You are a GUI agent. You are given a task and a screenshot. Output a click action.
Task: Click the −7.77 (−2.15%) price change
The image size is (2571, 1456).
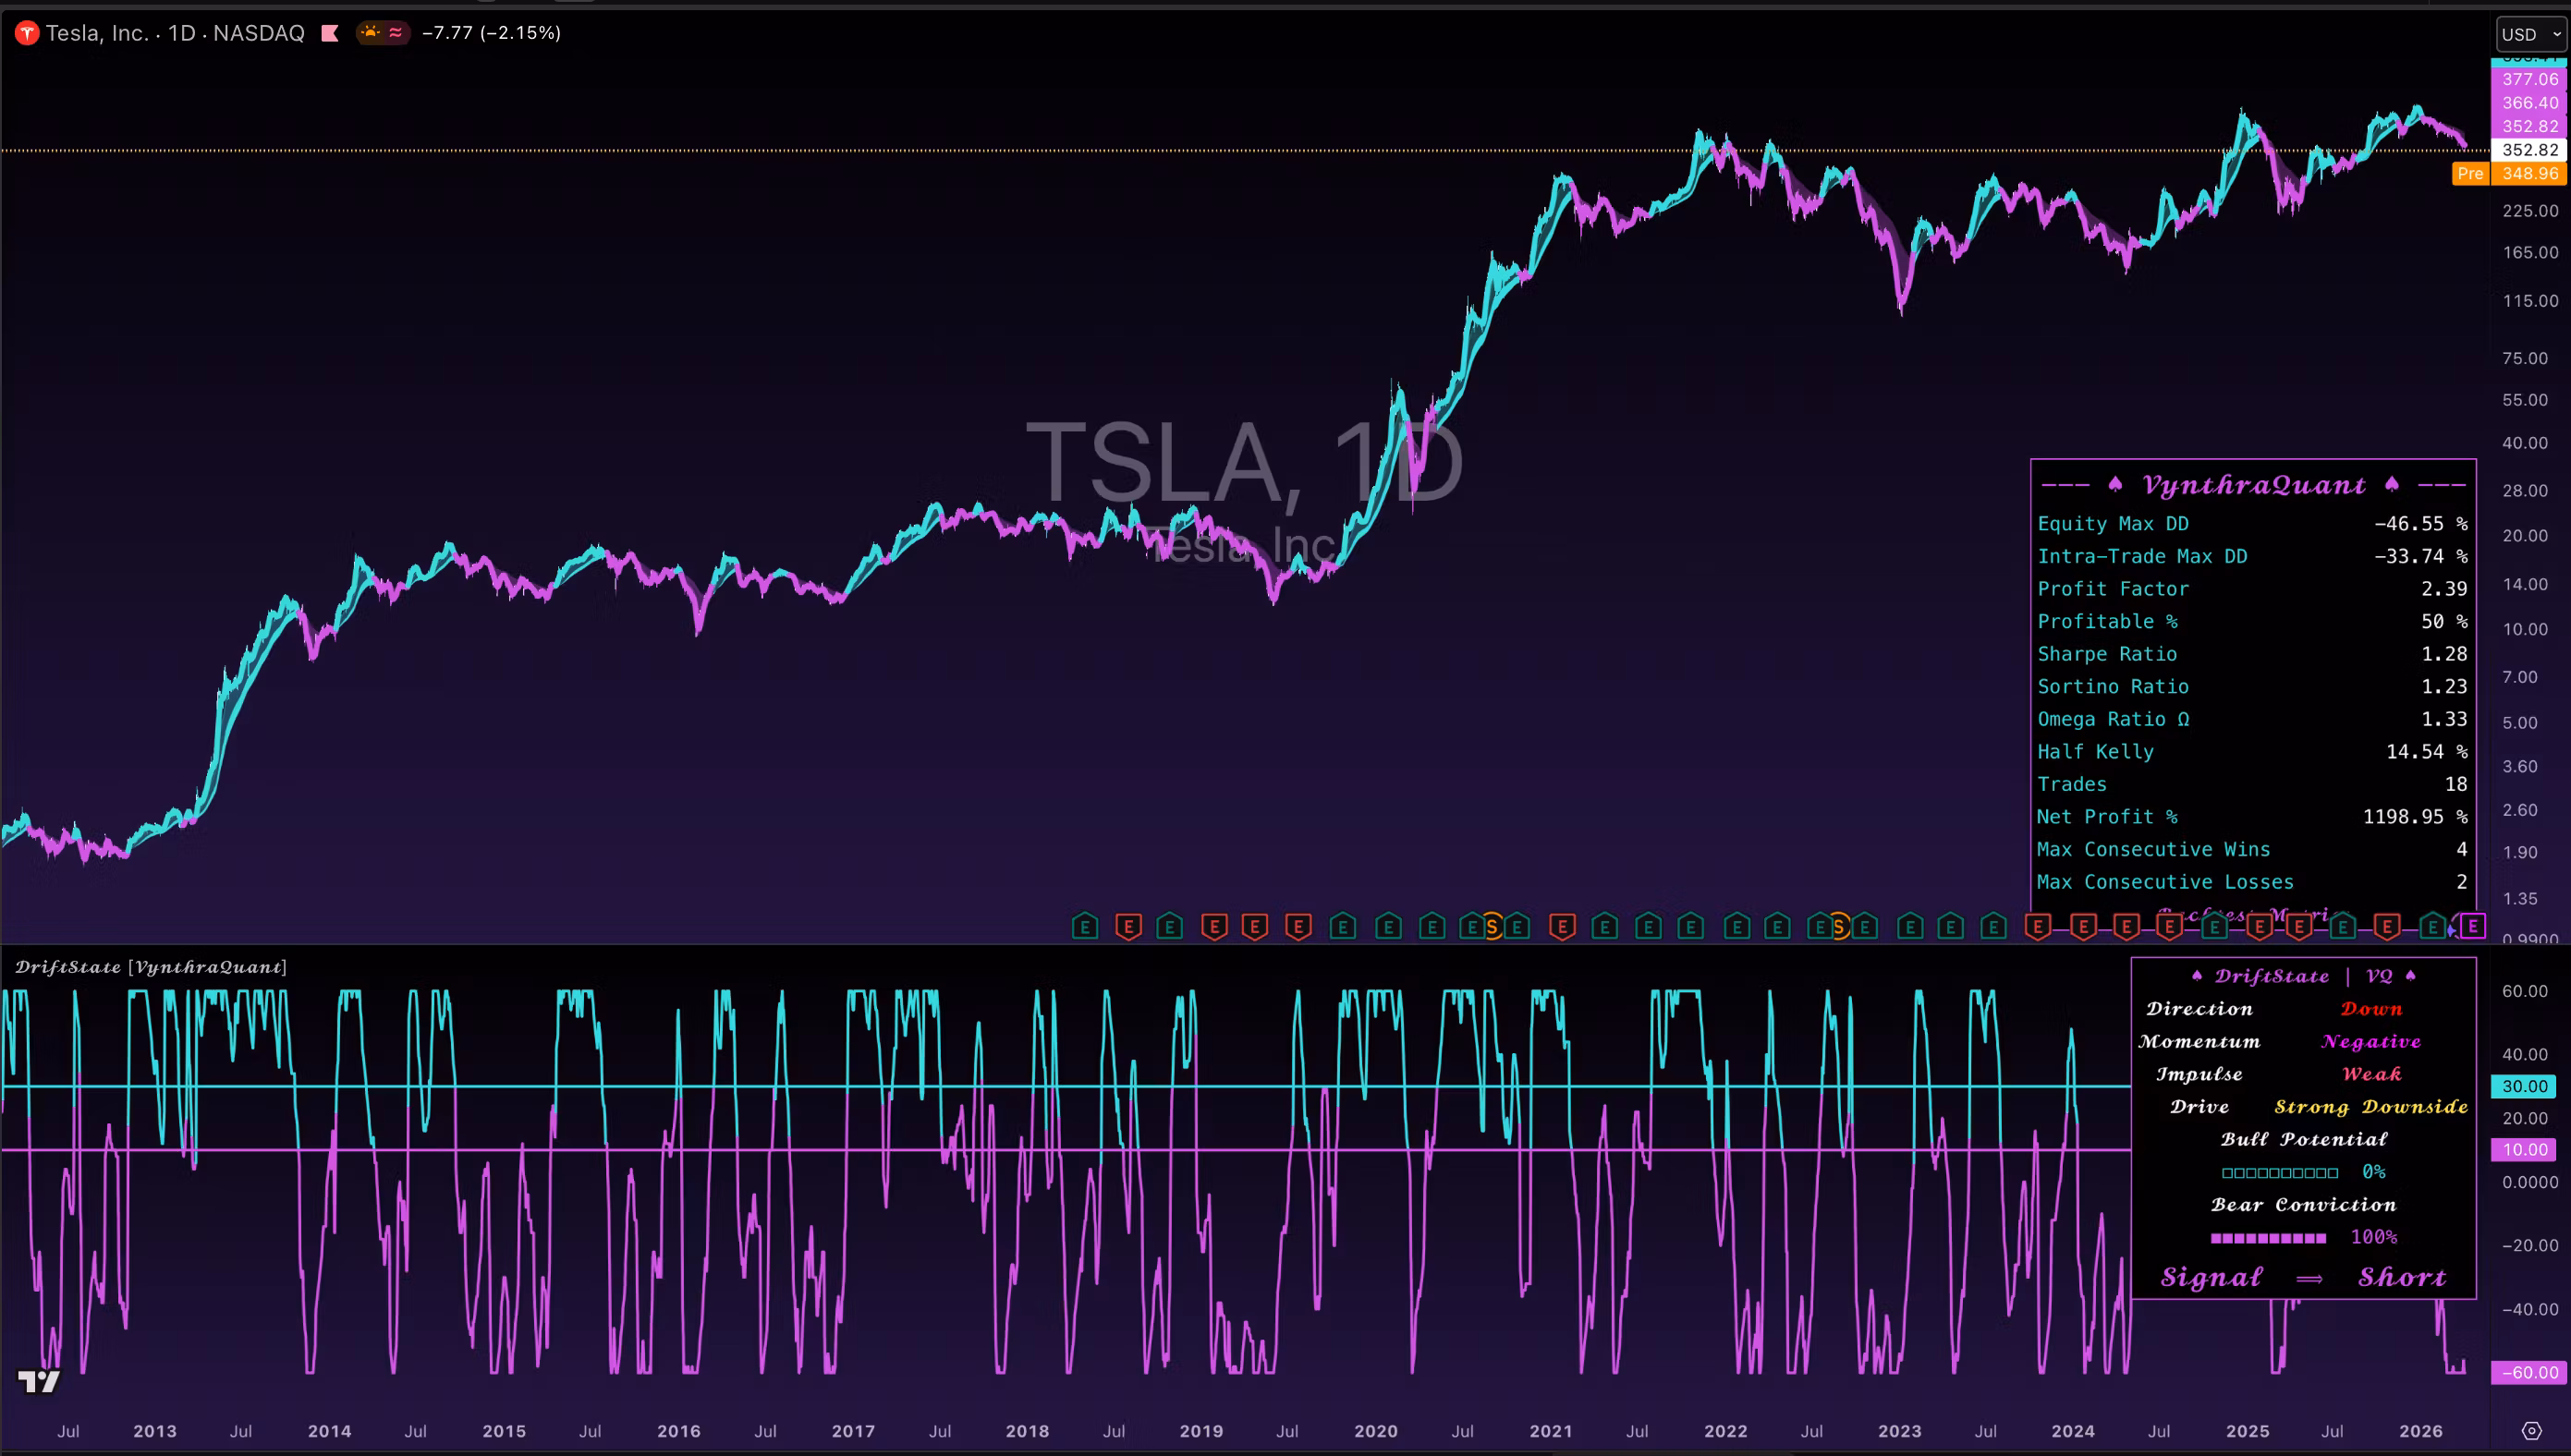pos(491,33)
